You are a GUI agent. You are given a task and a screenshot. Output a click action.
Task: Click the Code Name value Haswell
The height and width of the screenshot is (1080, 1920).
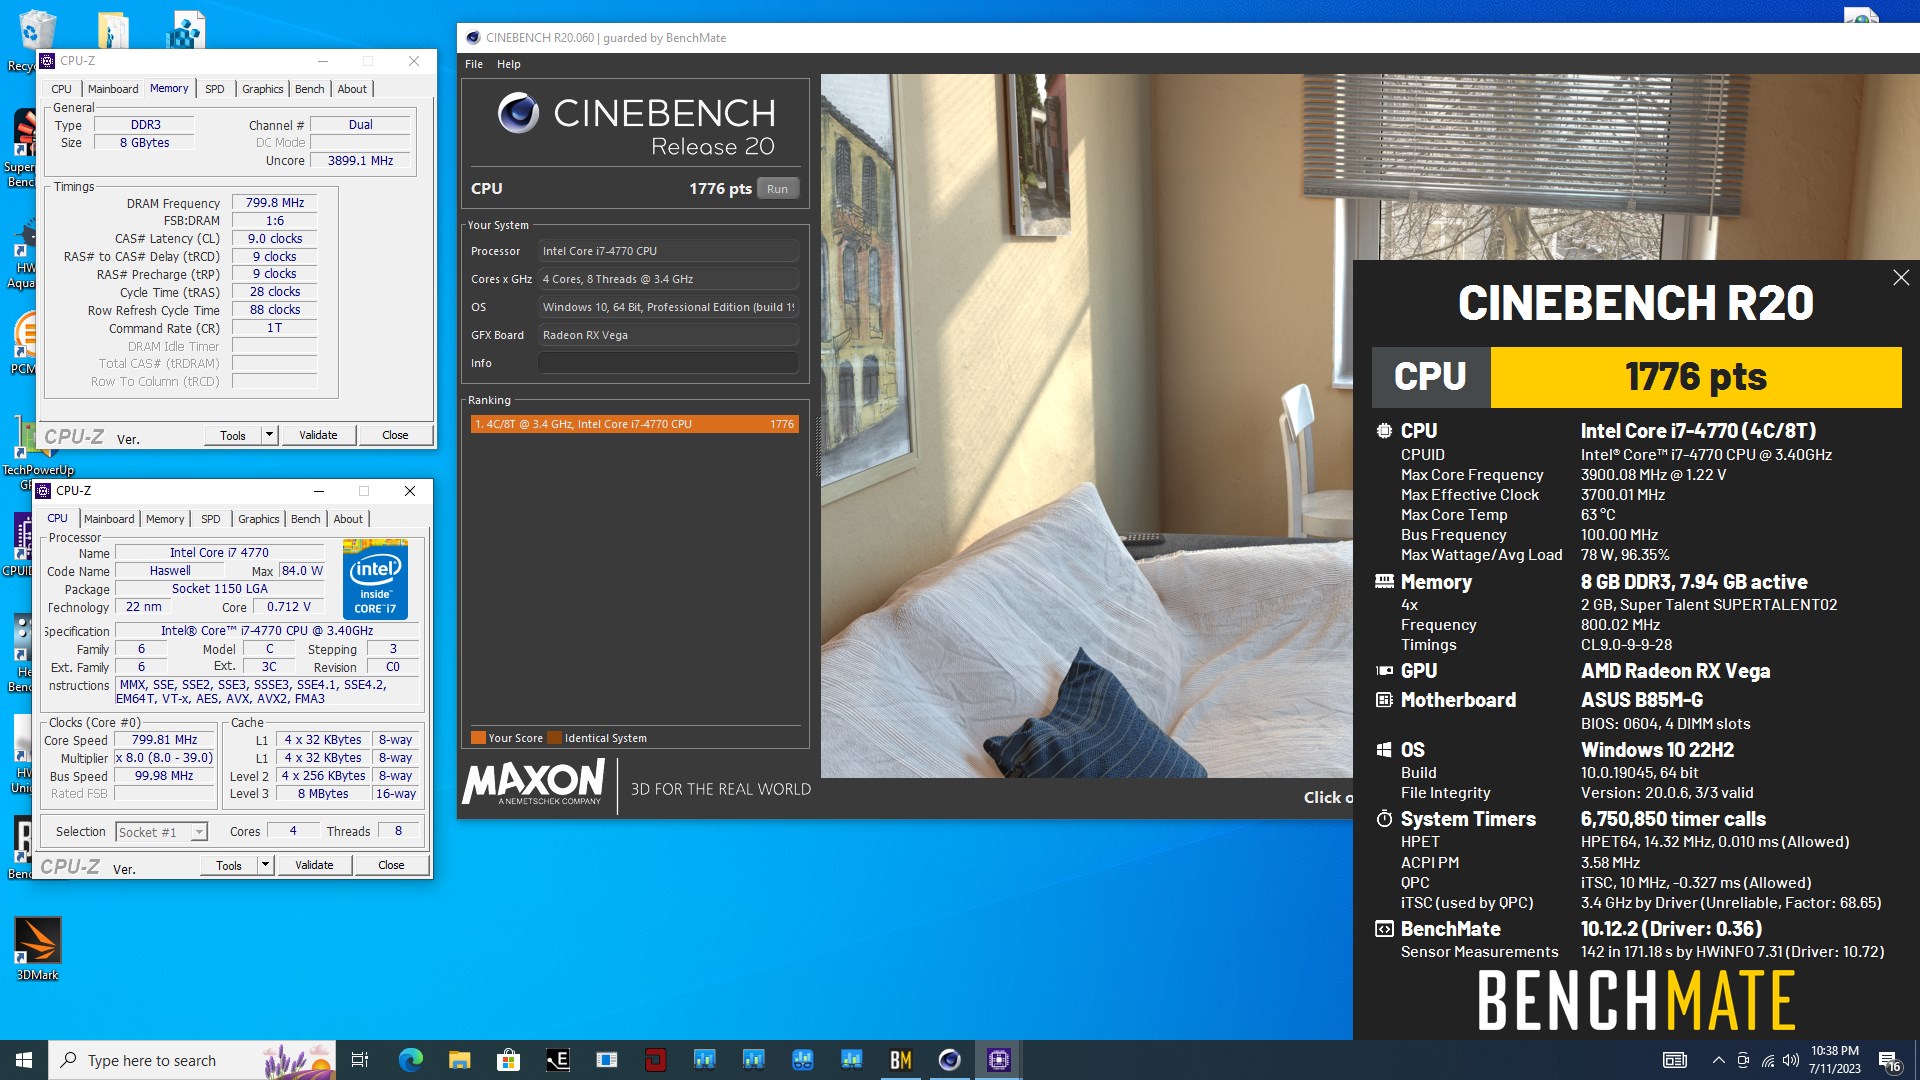pyautogui.click(x=170, y=571)
